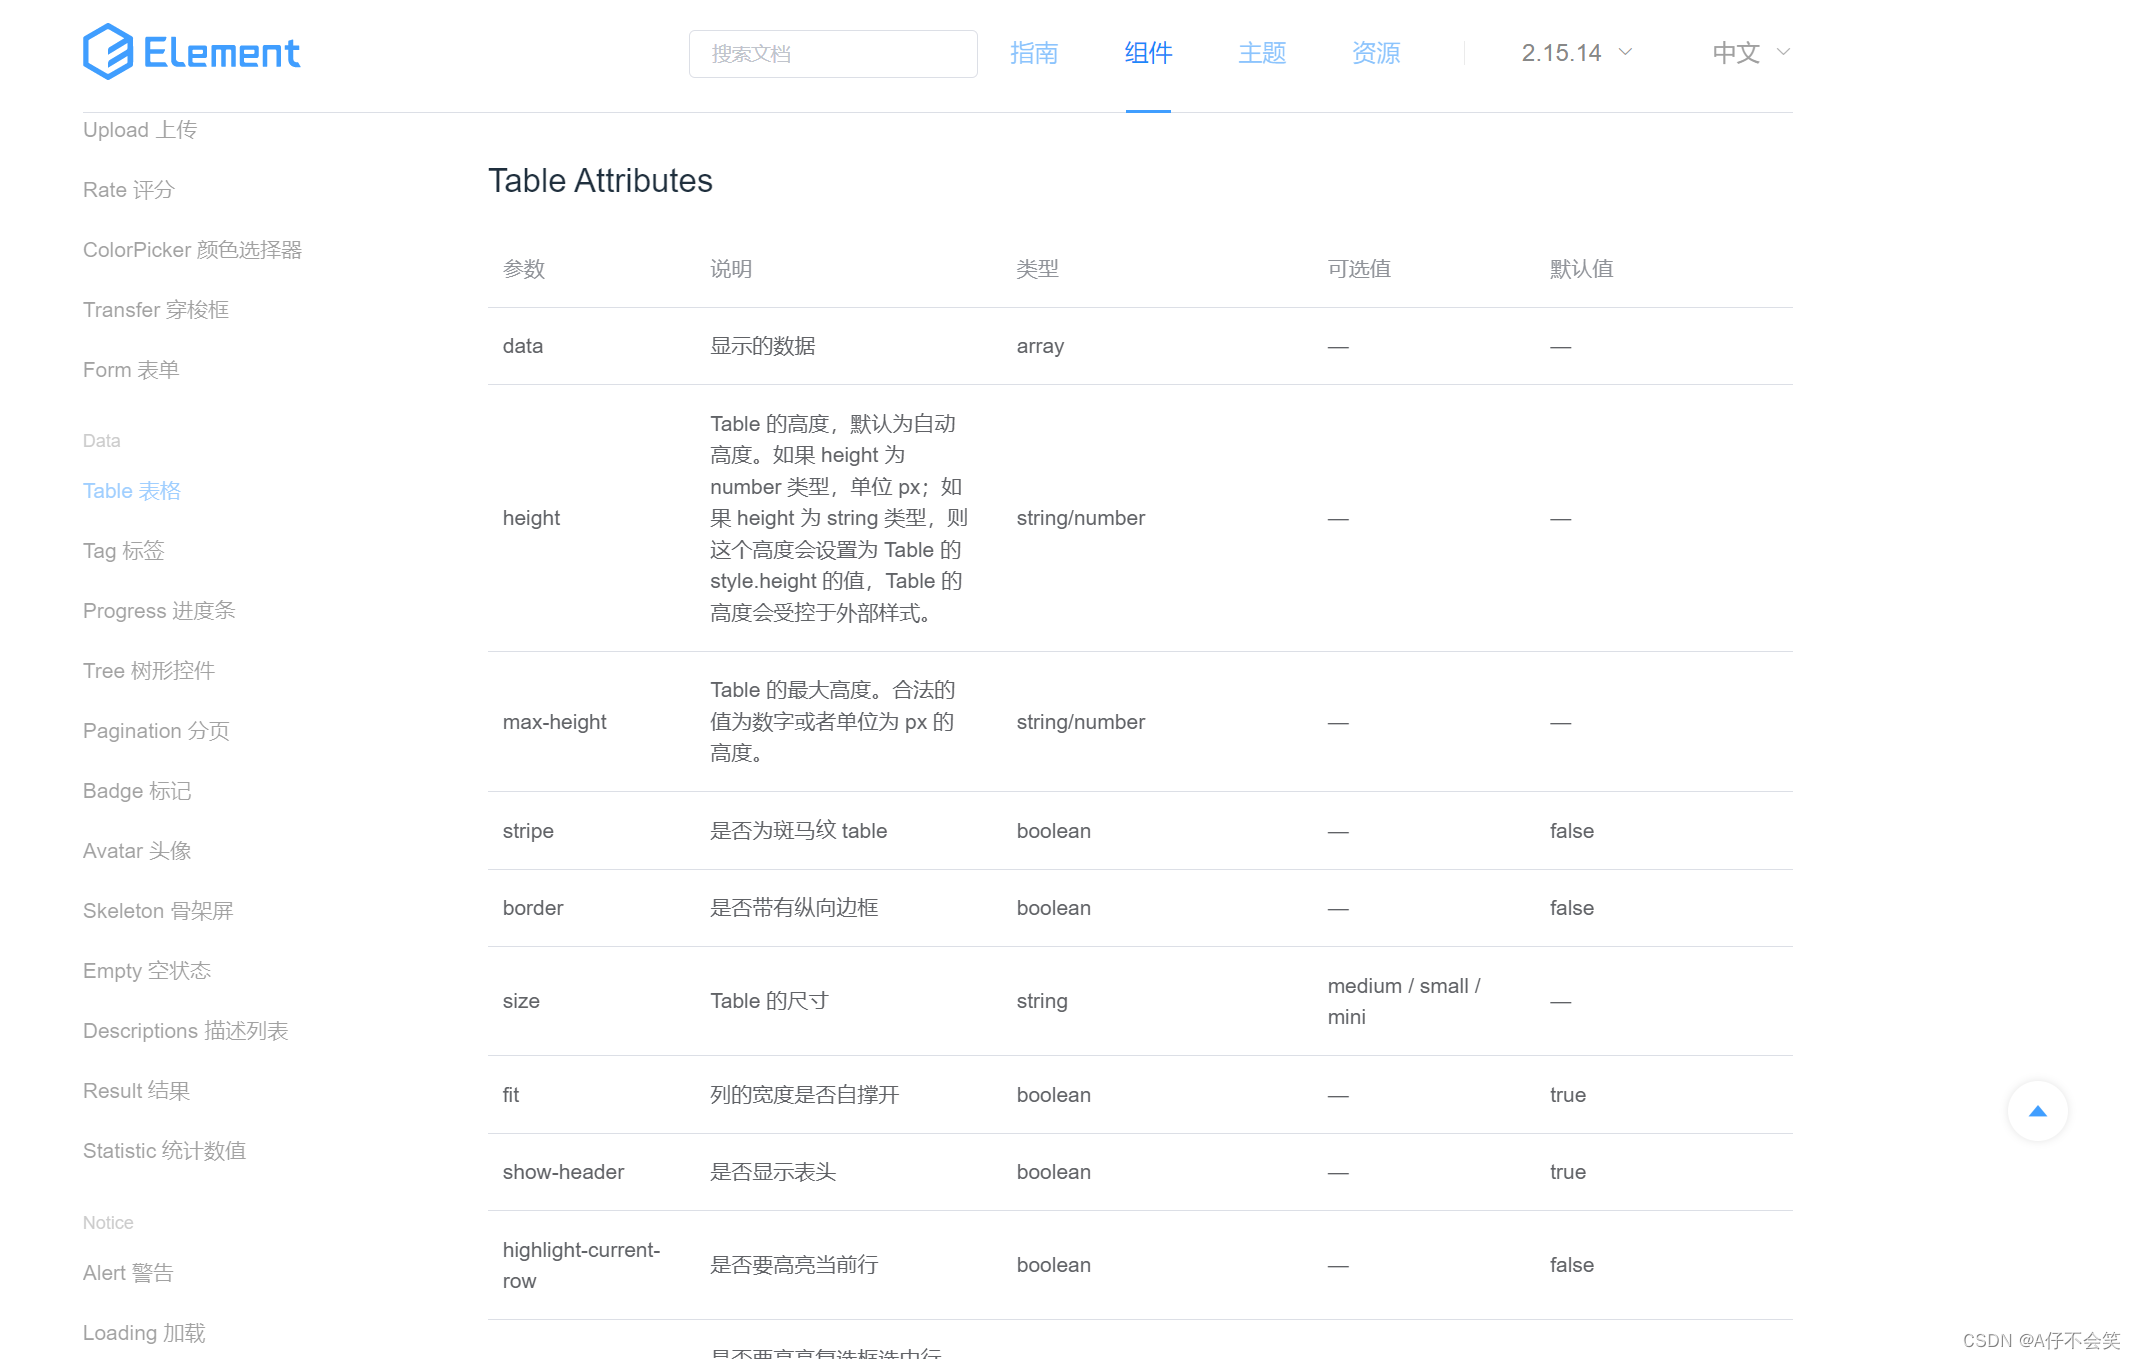This screenshot has width=2136, height=1359.
Task: Open the ColorPicker 颜色选择器 page
Action: pos(194,249)
